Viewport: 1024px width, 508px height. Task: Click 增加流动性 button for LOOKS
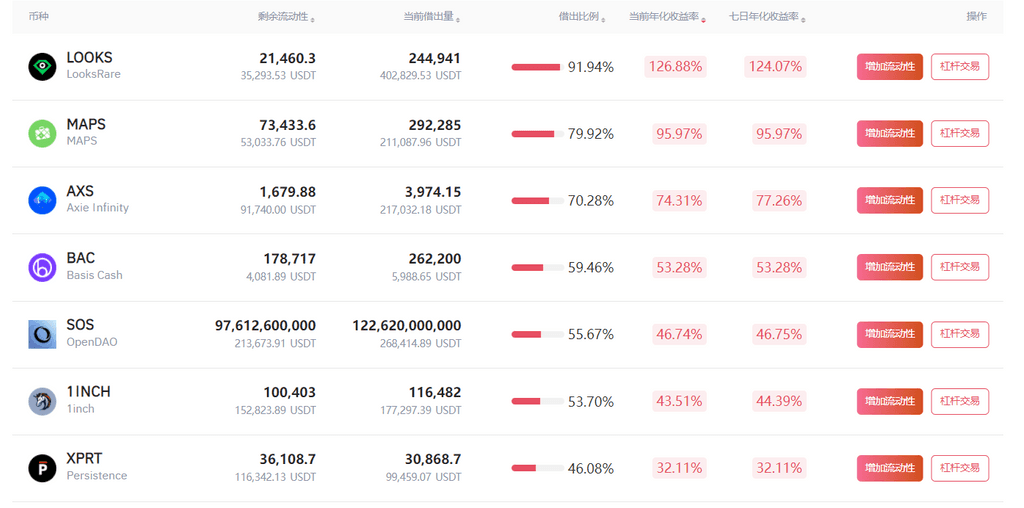(889, 67)
